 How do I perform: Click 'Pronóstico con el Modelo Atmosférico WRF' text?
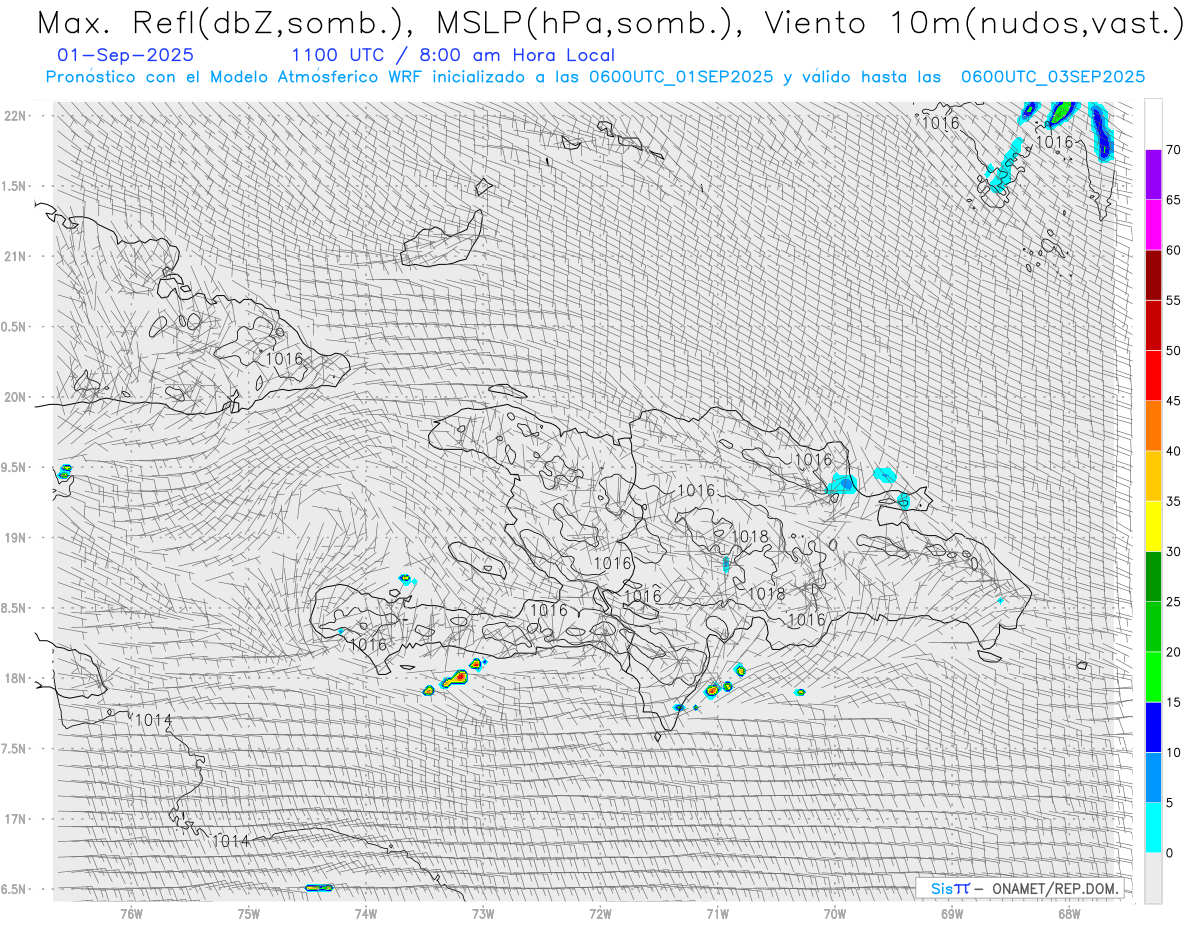[x=236, y=77]
